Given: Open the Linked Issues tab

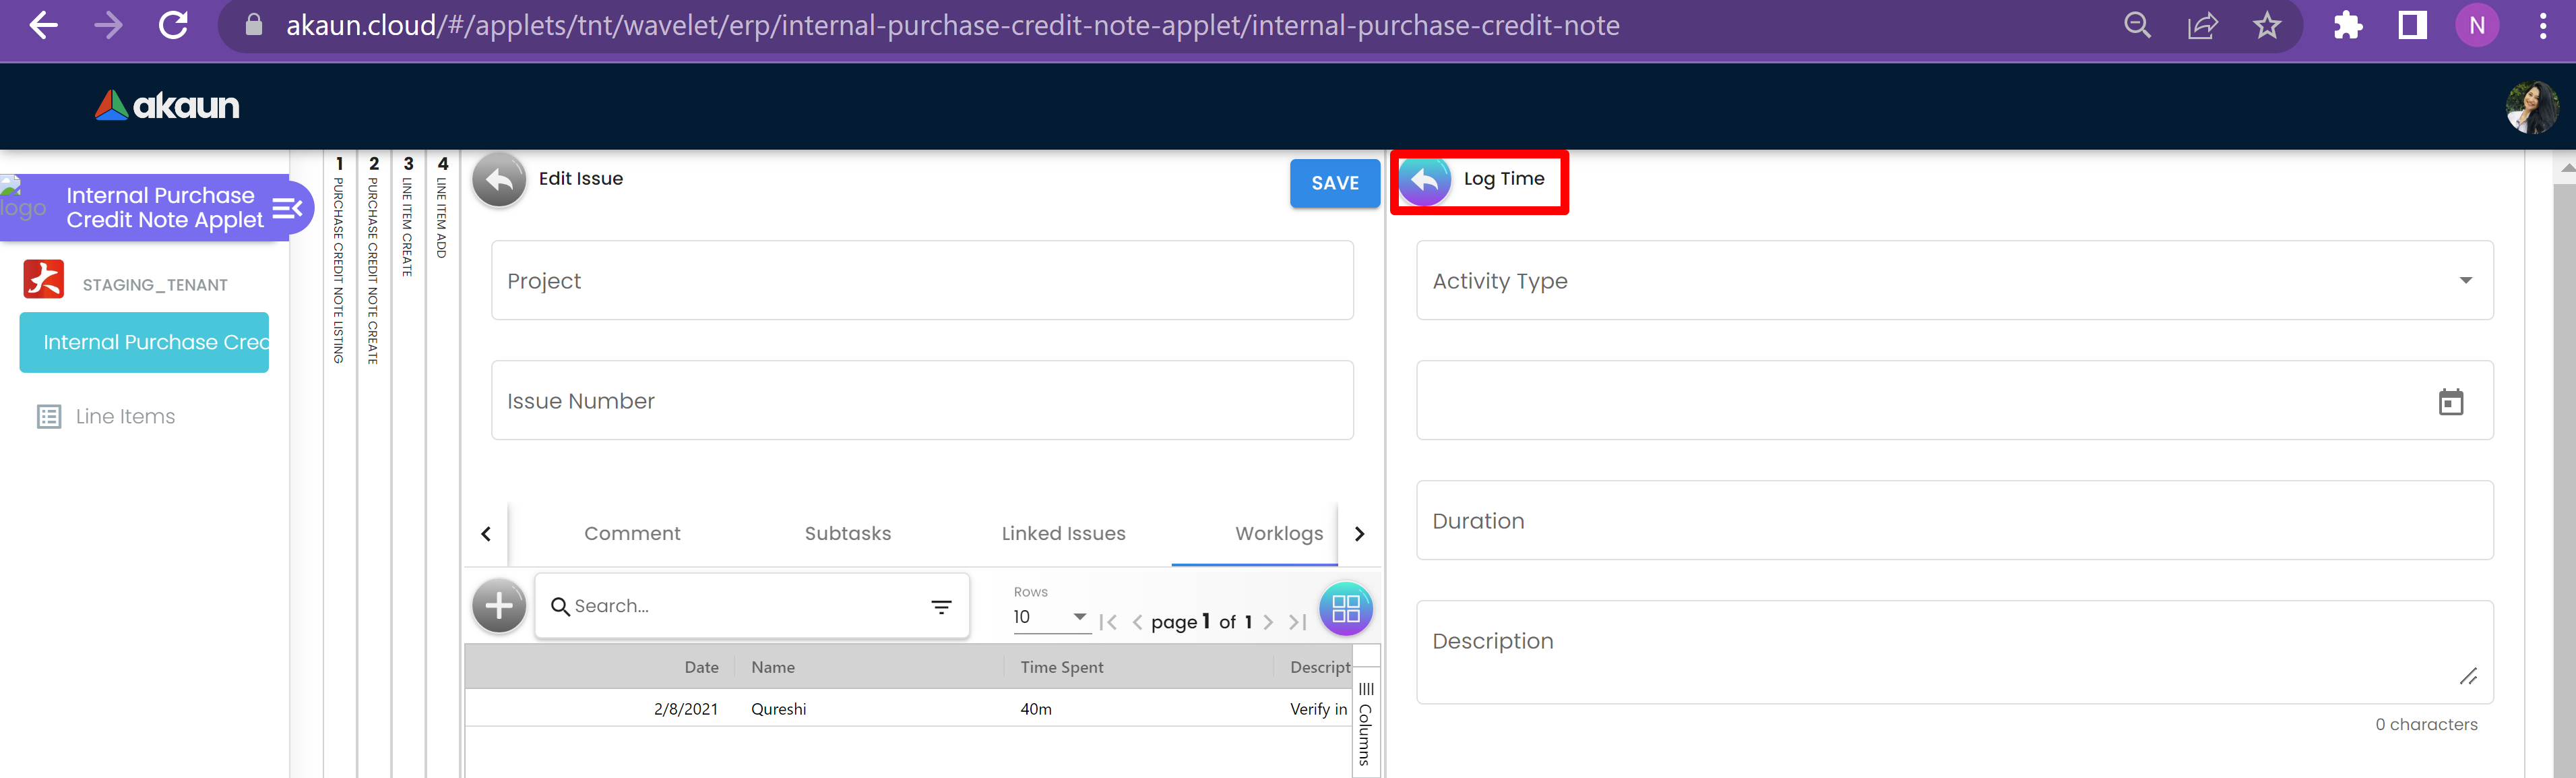Looking at the screenshot, I should pyautogui.click(x=1063, y=534).
